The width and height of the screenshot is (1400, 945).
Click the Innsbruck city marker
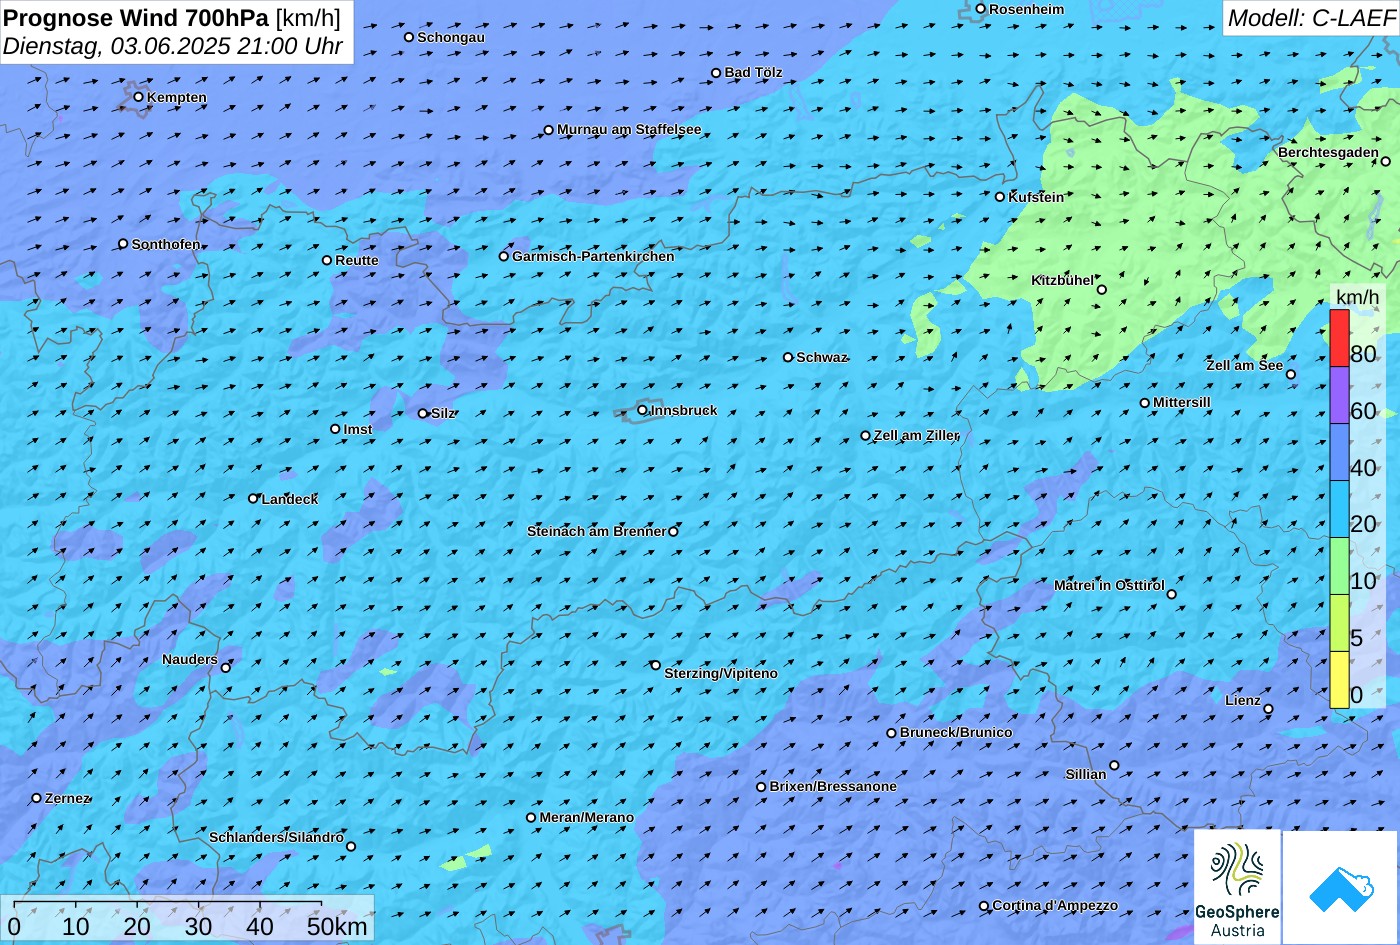pyautogui.click(x=643, y=410)
